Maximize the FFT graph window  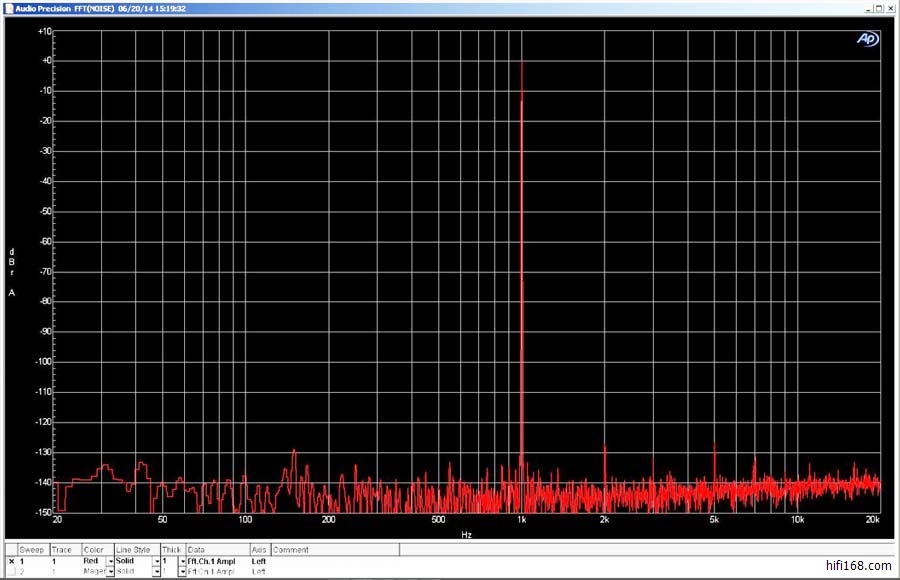[879, 6]
